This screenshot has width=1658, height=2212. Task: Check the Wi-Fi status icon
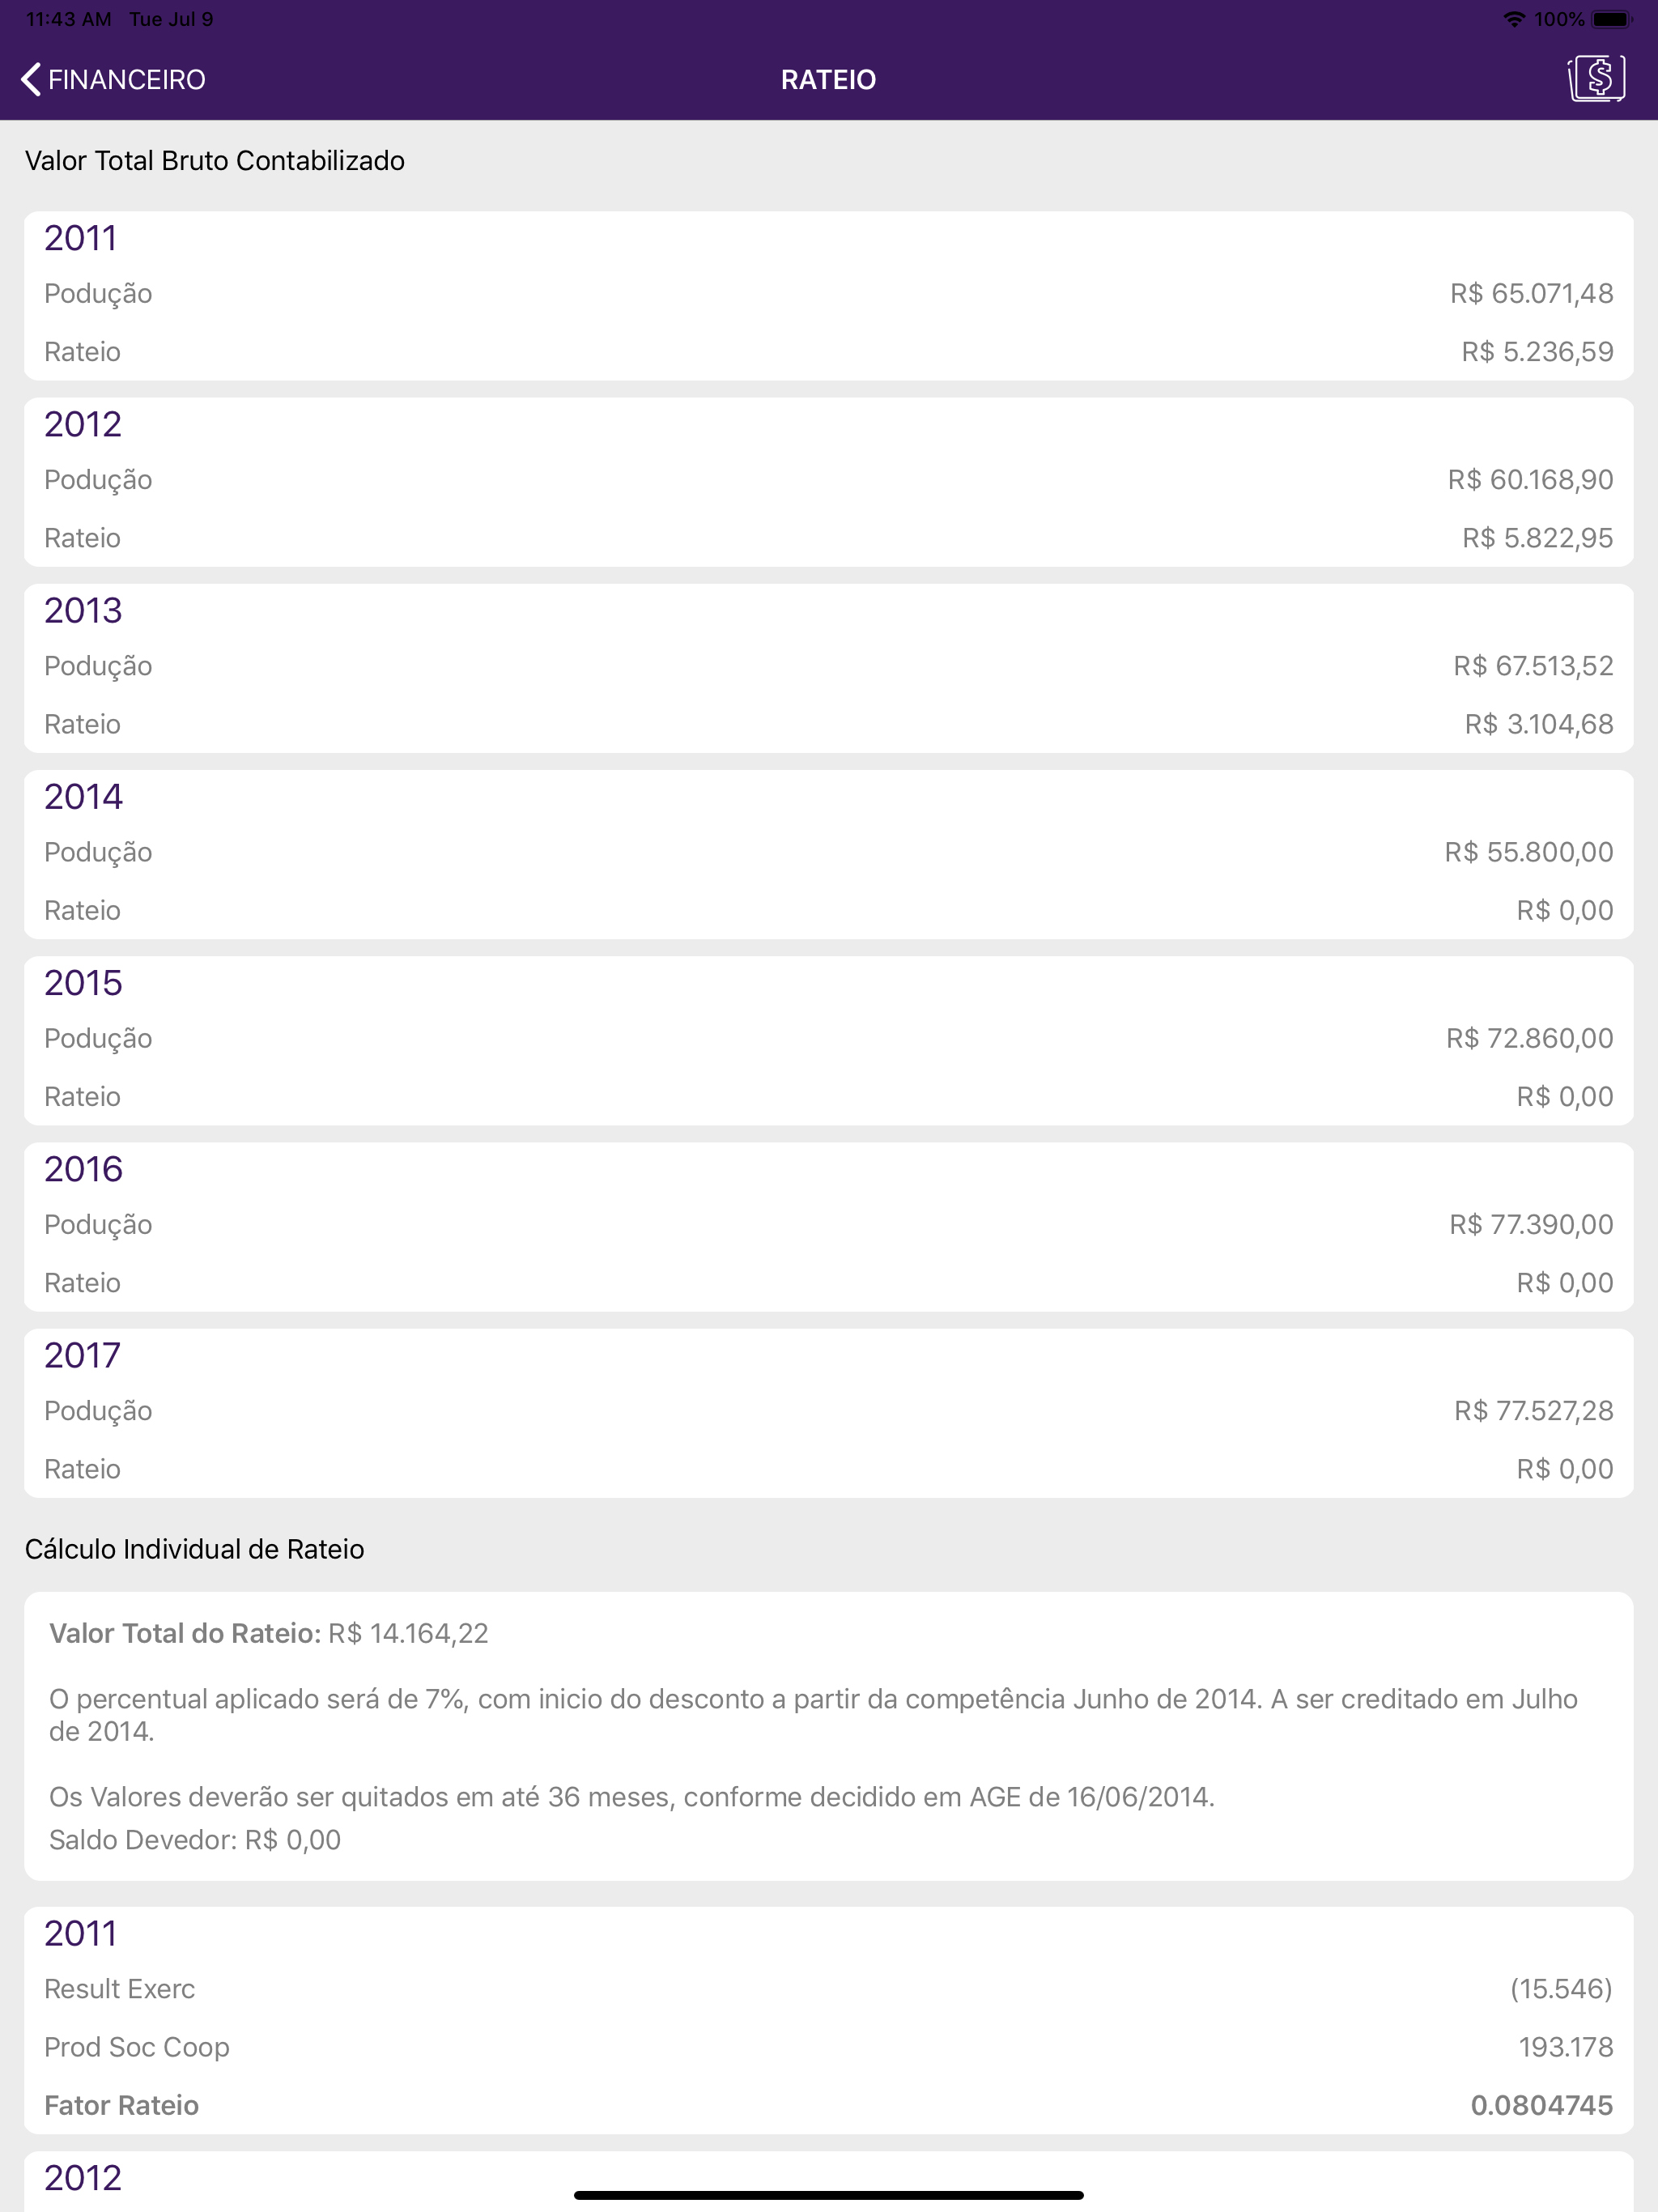pos(1514,19)
